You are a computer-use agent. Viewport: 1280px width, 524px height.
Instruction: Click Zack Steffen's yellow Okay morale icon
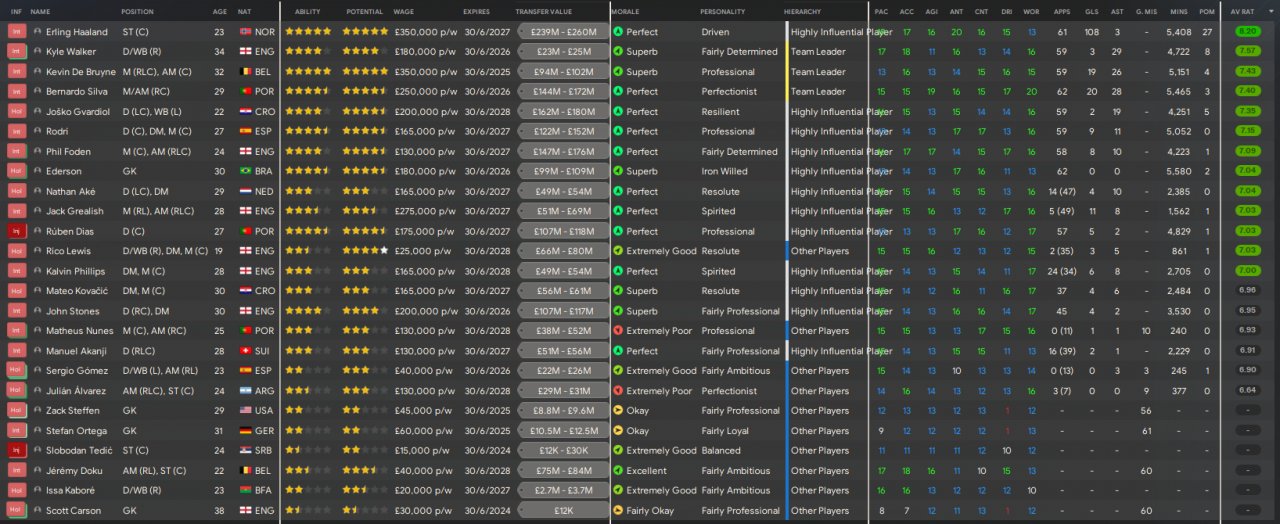coord(618,410)
